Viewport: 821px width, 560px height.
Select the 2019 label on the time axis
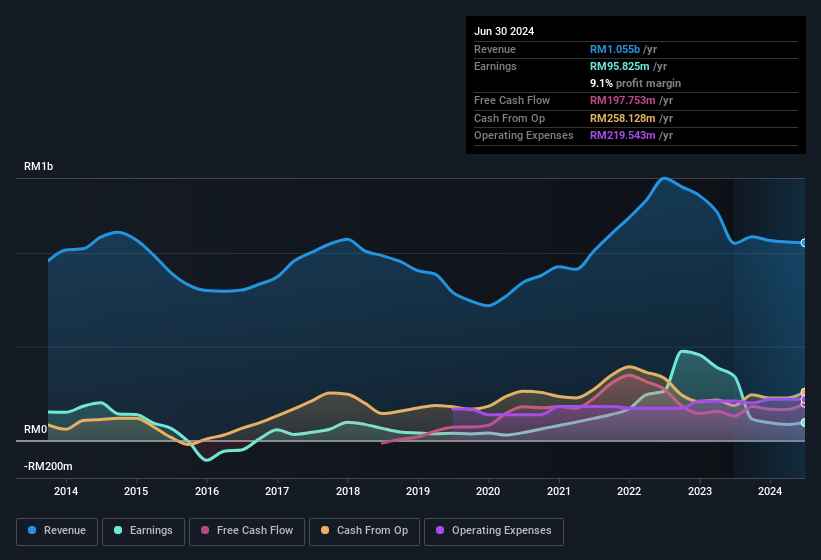click(x=418, y=491)
